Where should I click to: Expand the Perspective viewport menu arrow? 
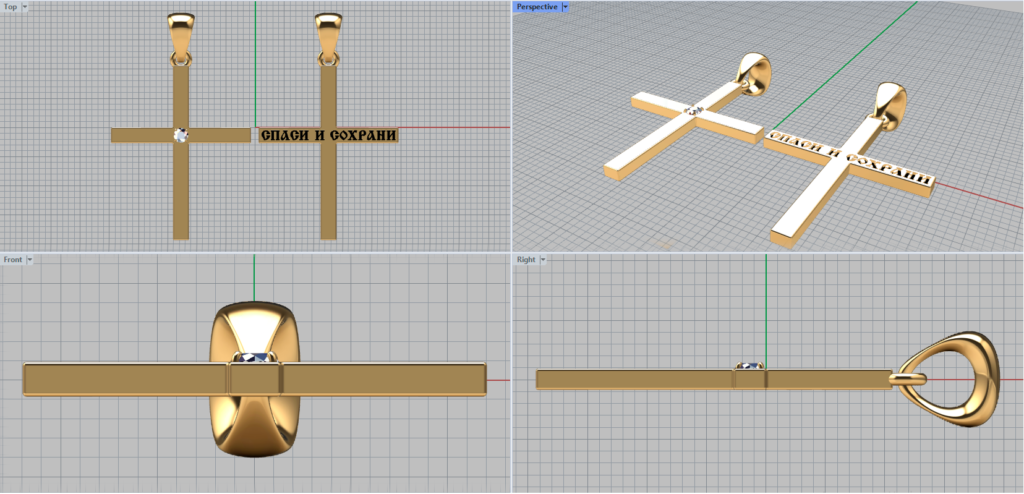tap(565, 6)
